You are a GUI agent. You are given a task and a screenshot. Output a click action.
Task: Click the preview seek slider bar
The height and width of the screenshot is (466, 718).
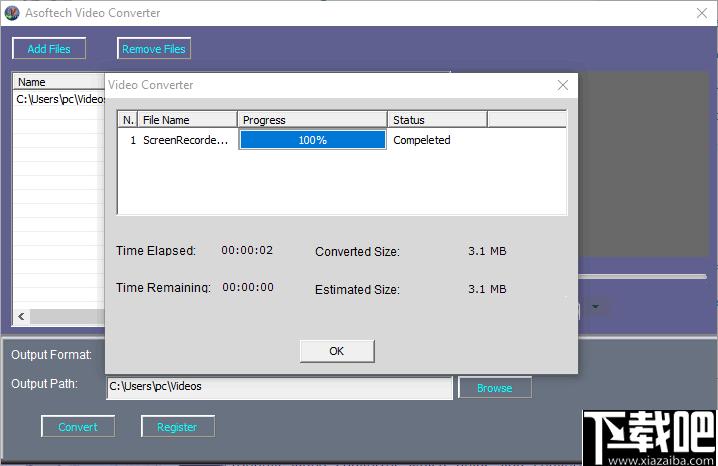pyautogui.click(x=643, y=276)
